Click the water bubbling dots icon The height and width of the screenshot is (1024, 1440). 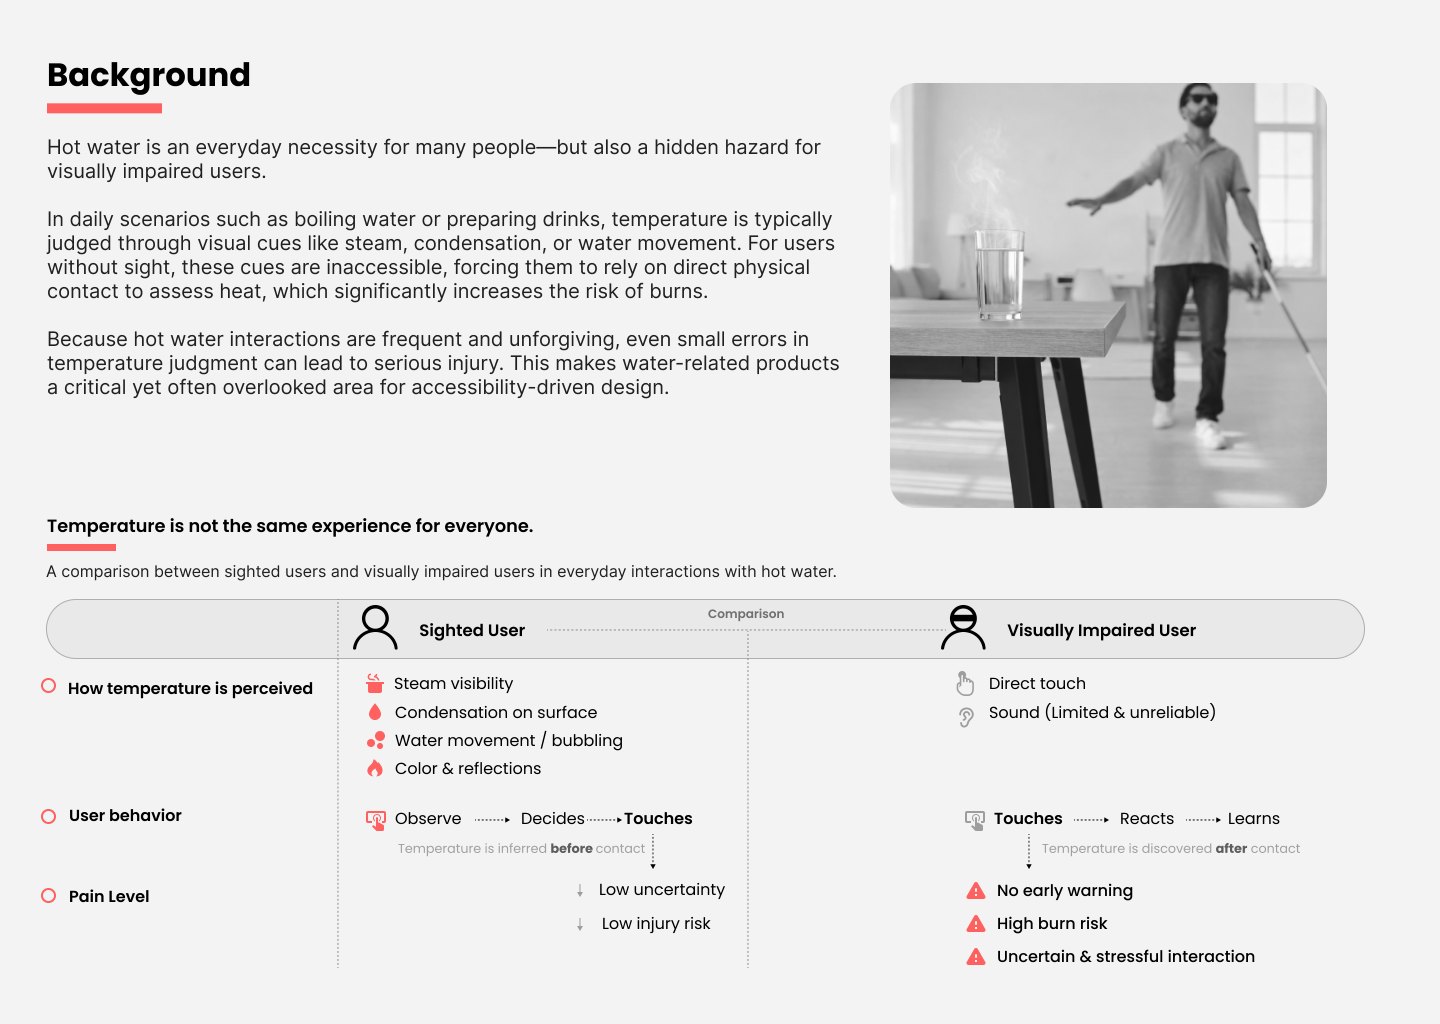(376, 740)
